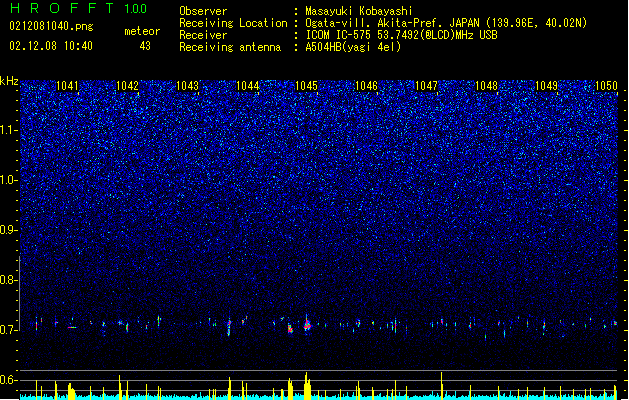Click the 1048 time axis marker

coord(486,86)
